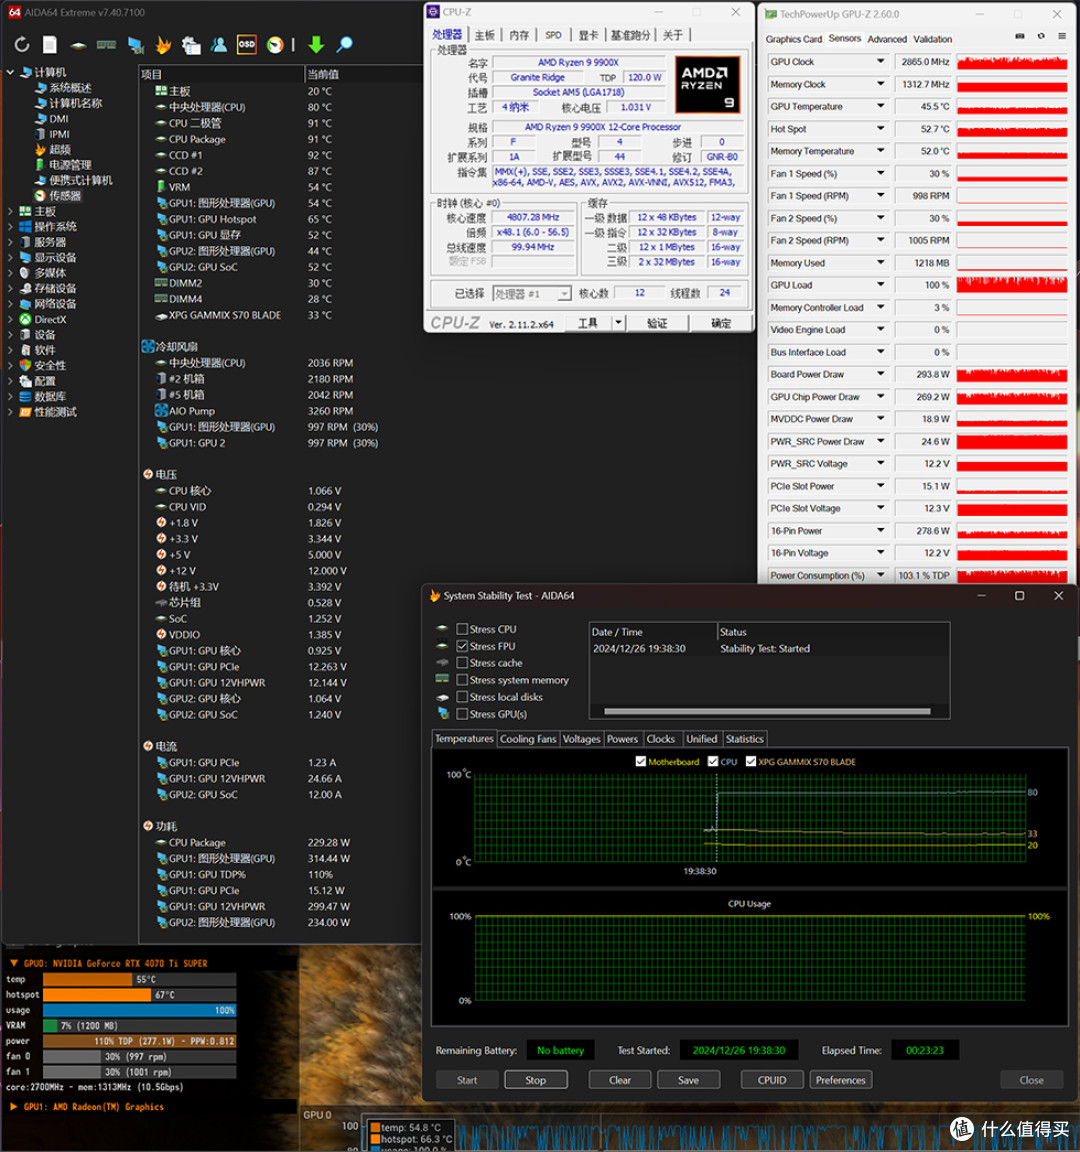This screenshot has height=1152, width=1080.
Task: Uncheck Stress FPU checkbox
Action: tap(462, 646)
